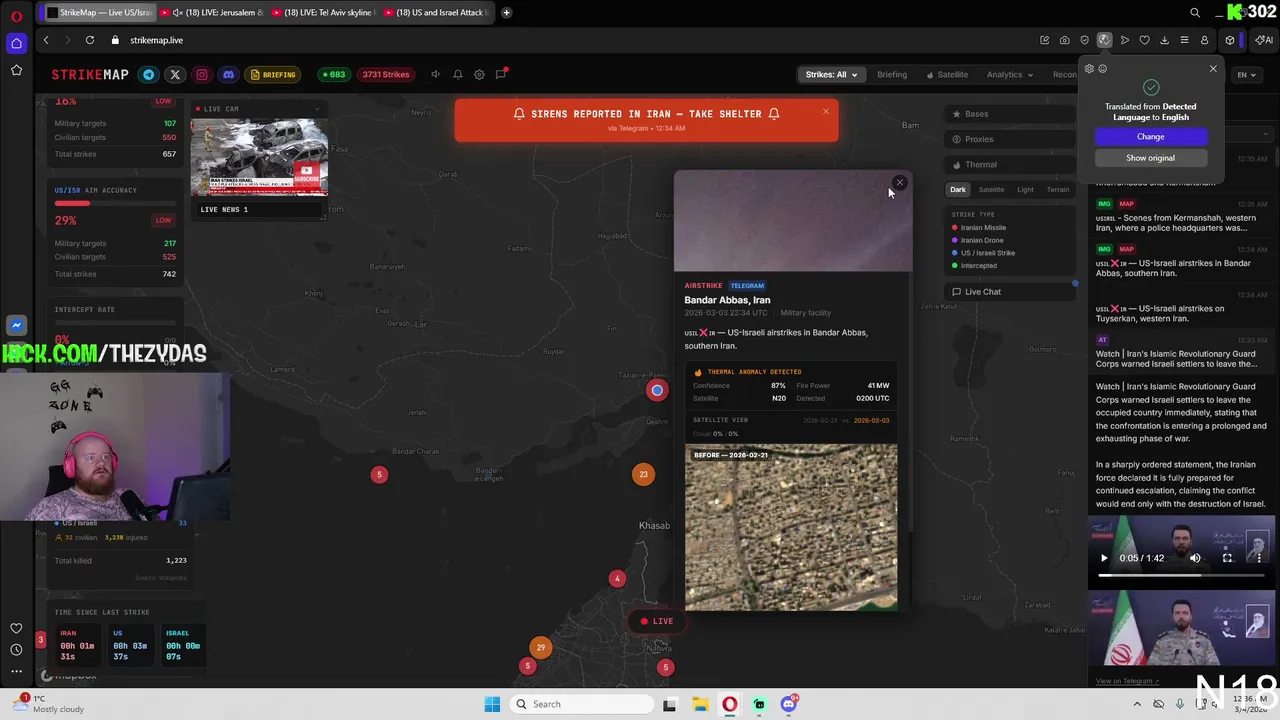Switch map style to Terrain
Screen dimensions: 1280x720
pos(1058,189)
